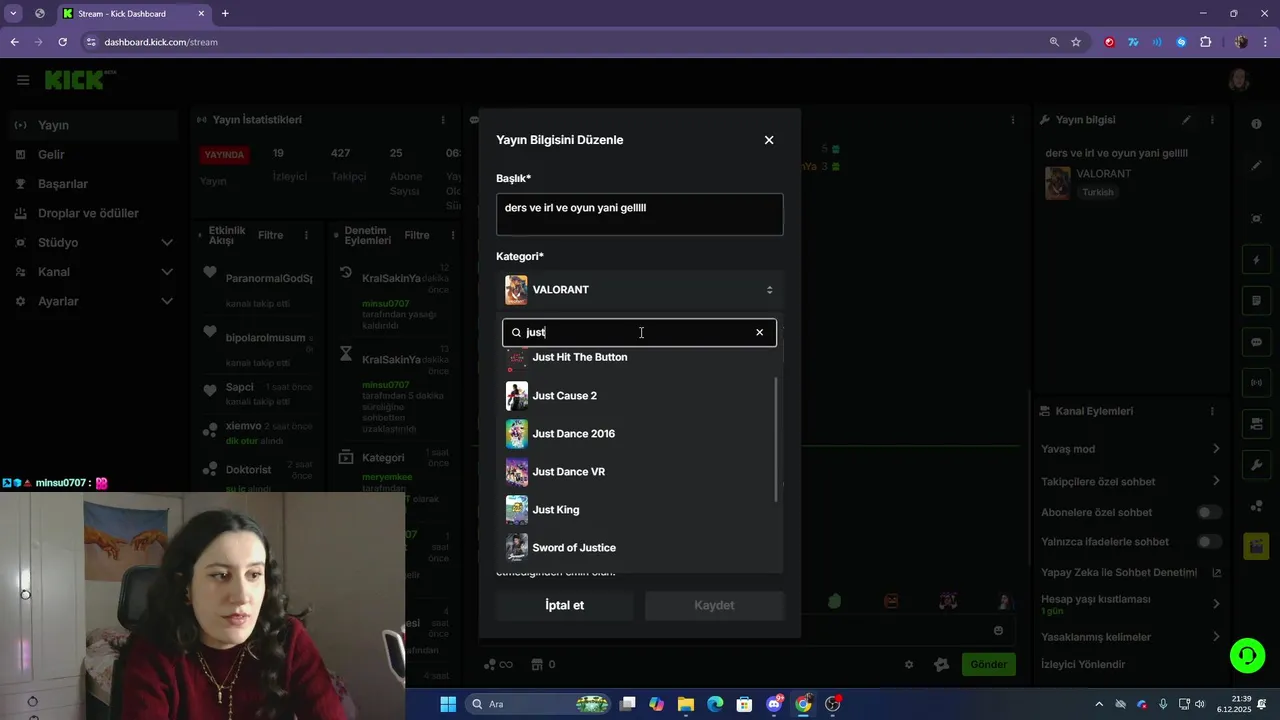Open File Explorer from taskbar
This screenshot has height=720, width=1280.
(x=685, y=704)
